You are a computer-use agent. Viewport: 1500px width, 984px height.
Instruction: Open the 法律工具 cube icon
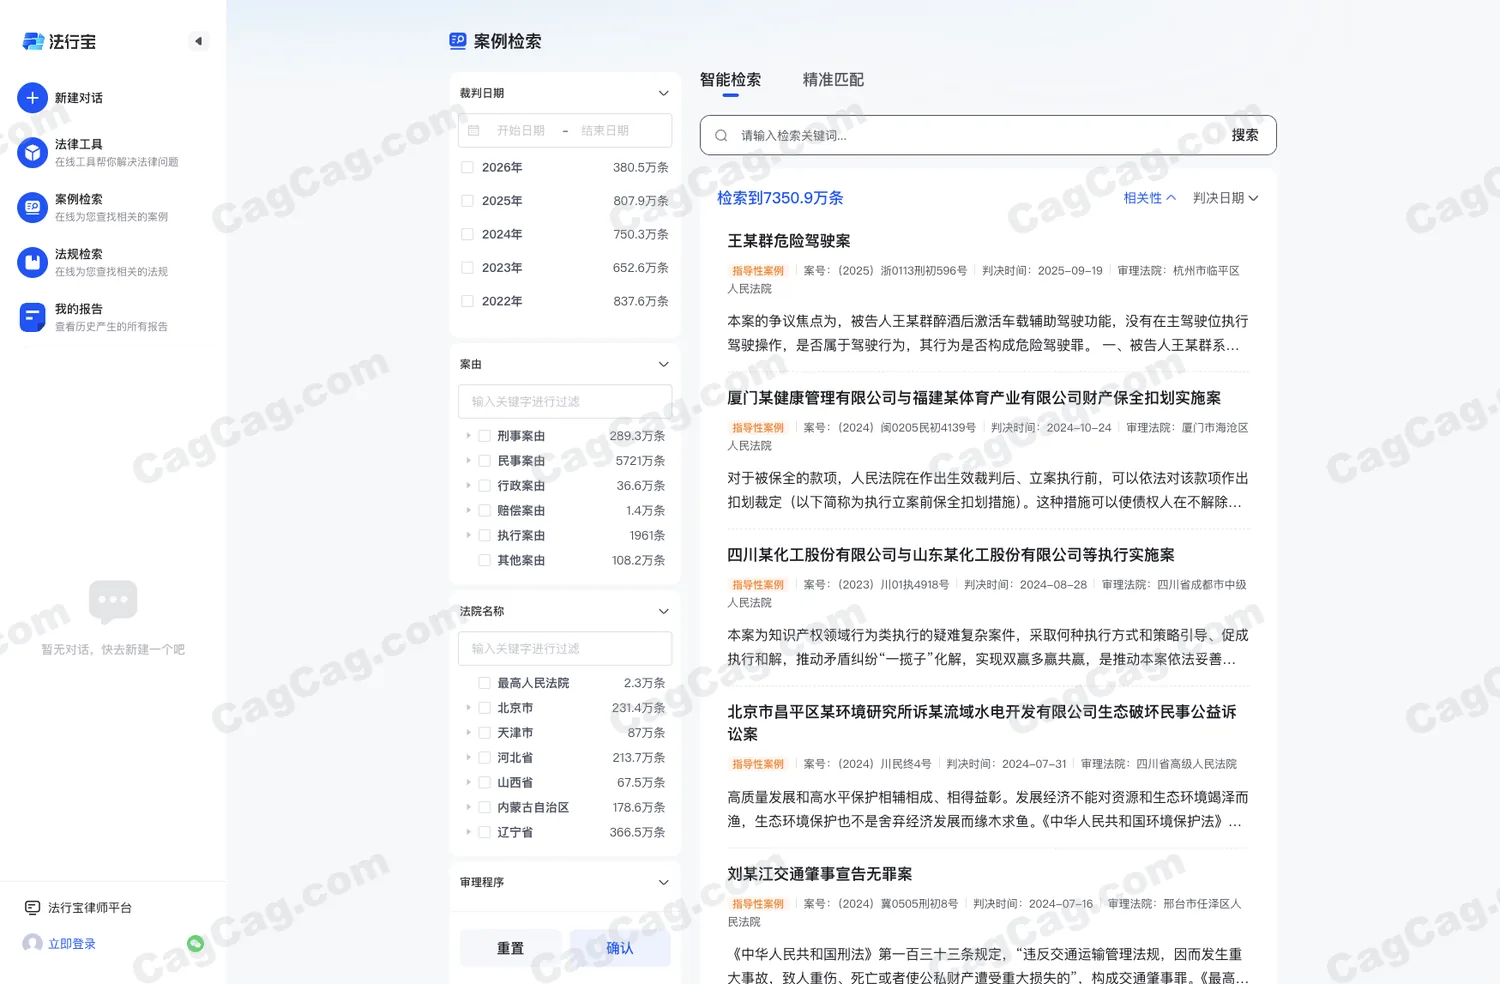pos(32,152)
